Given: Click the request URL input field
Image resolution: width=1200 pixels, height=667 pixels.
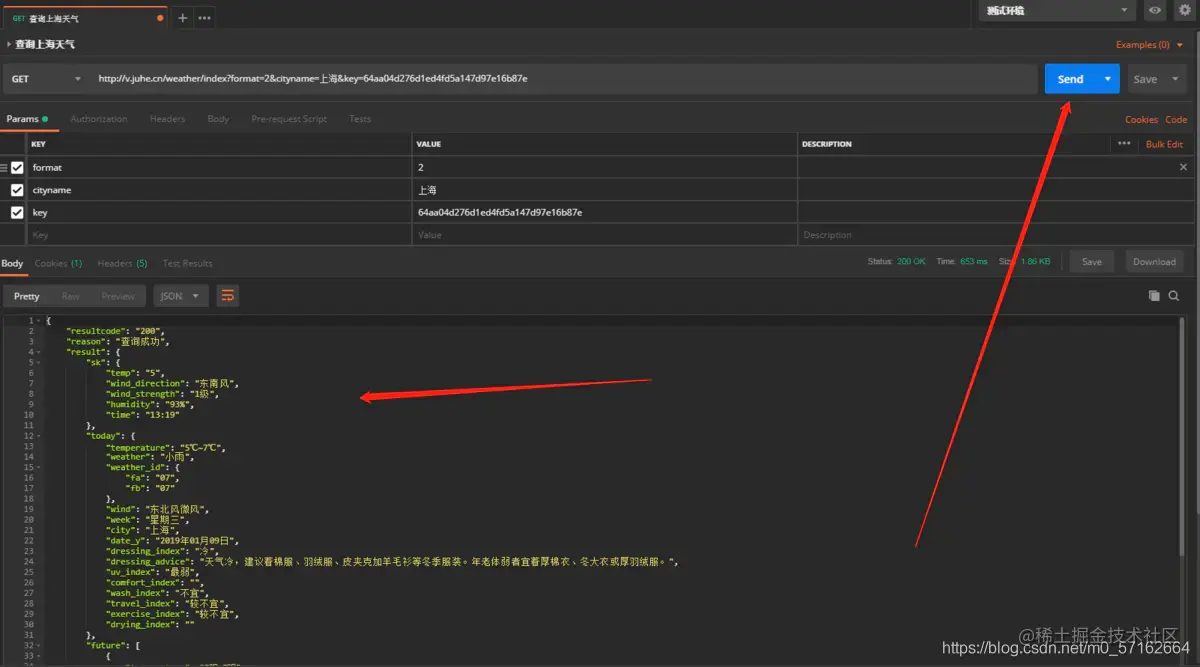Looking at the screenshot, I should tap(563, 79).
